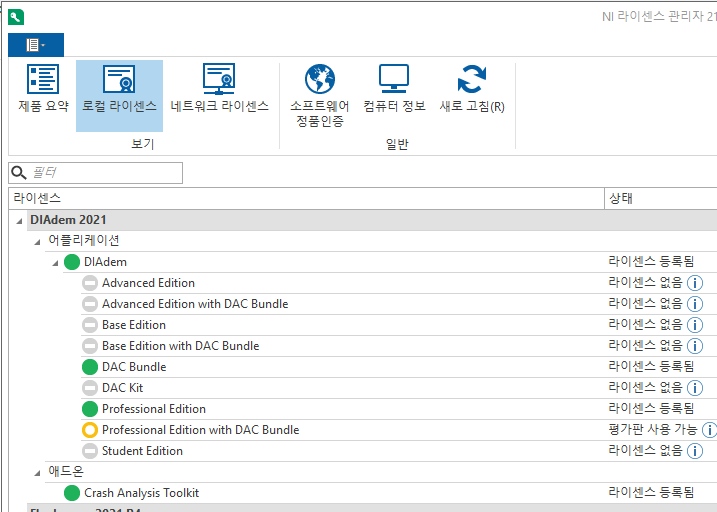The image size is (717, 512).
Task: Select Base Edition with DAC Bundle text
Action: tap(180, 346)
